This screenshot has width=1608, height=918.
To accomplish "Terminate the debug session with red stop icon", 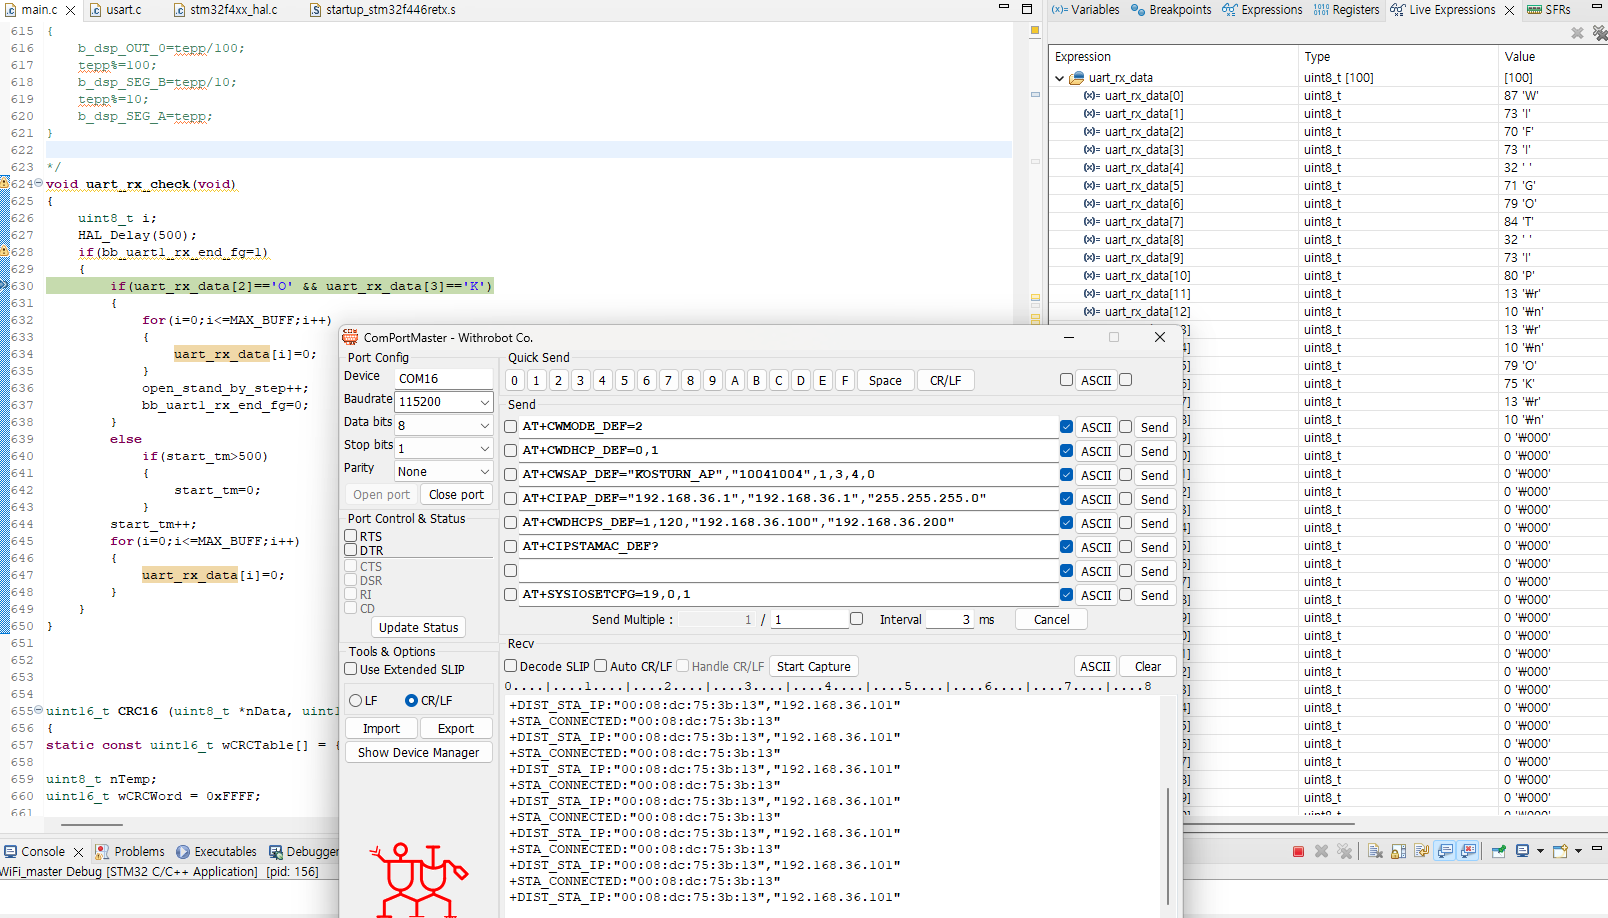I will pyautogui.click(x=1298, y=851).
